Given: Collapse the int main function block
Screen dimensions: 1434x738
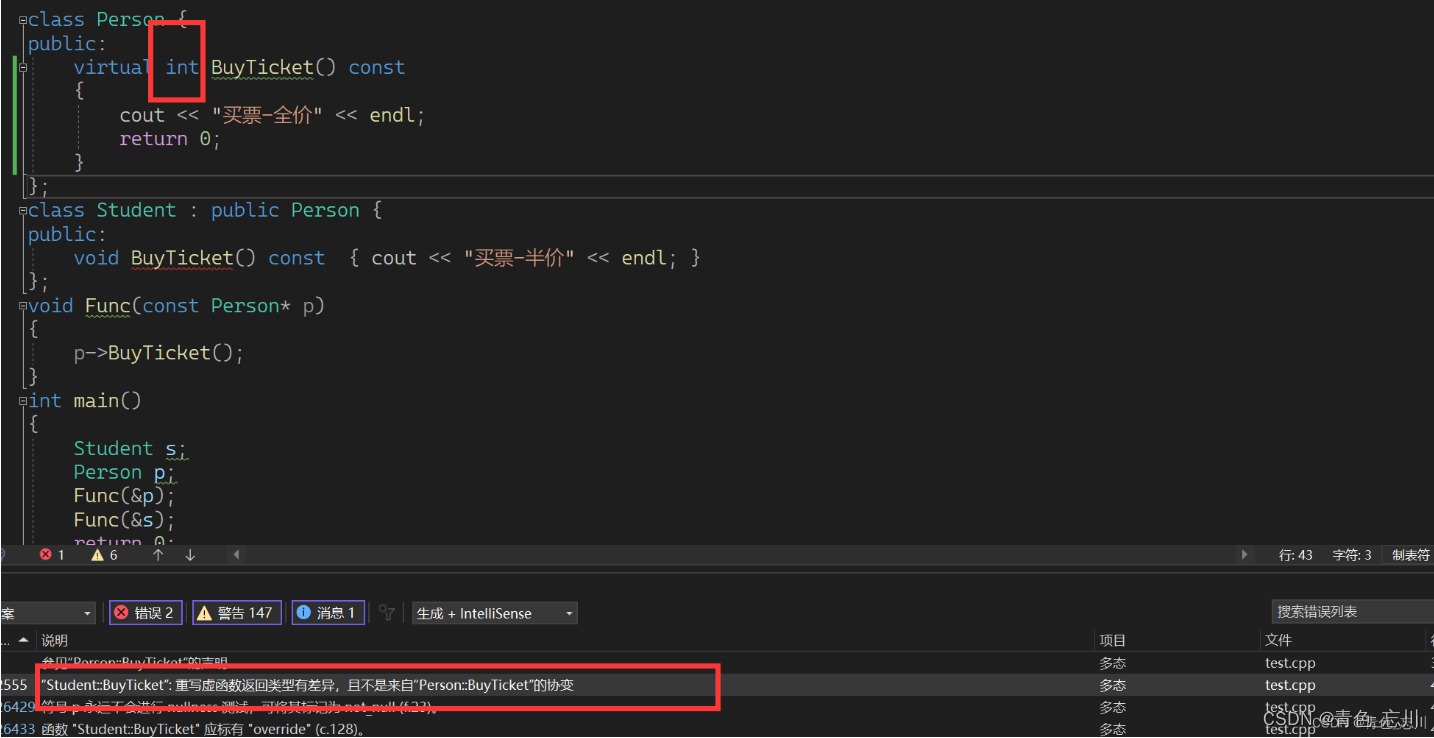Looking at the screenshot, I should [x=23, y=401].
